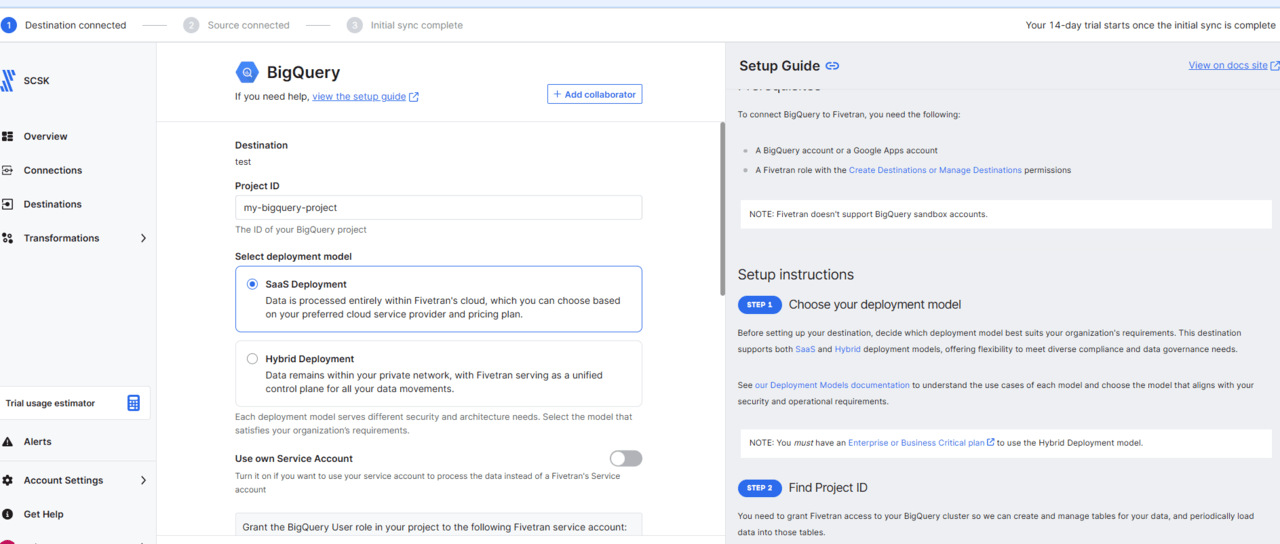Click the Fivetran logo in the sidebar

(8, 81)
